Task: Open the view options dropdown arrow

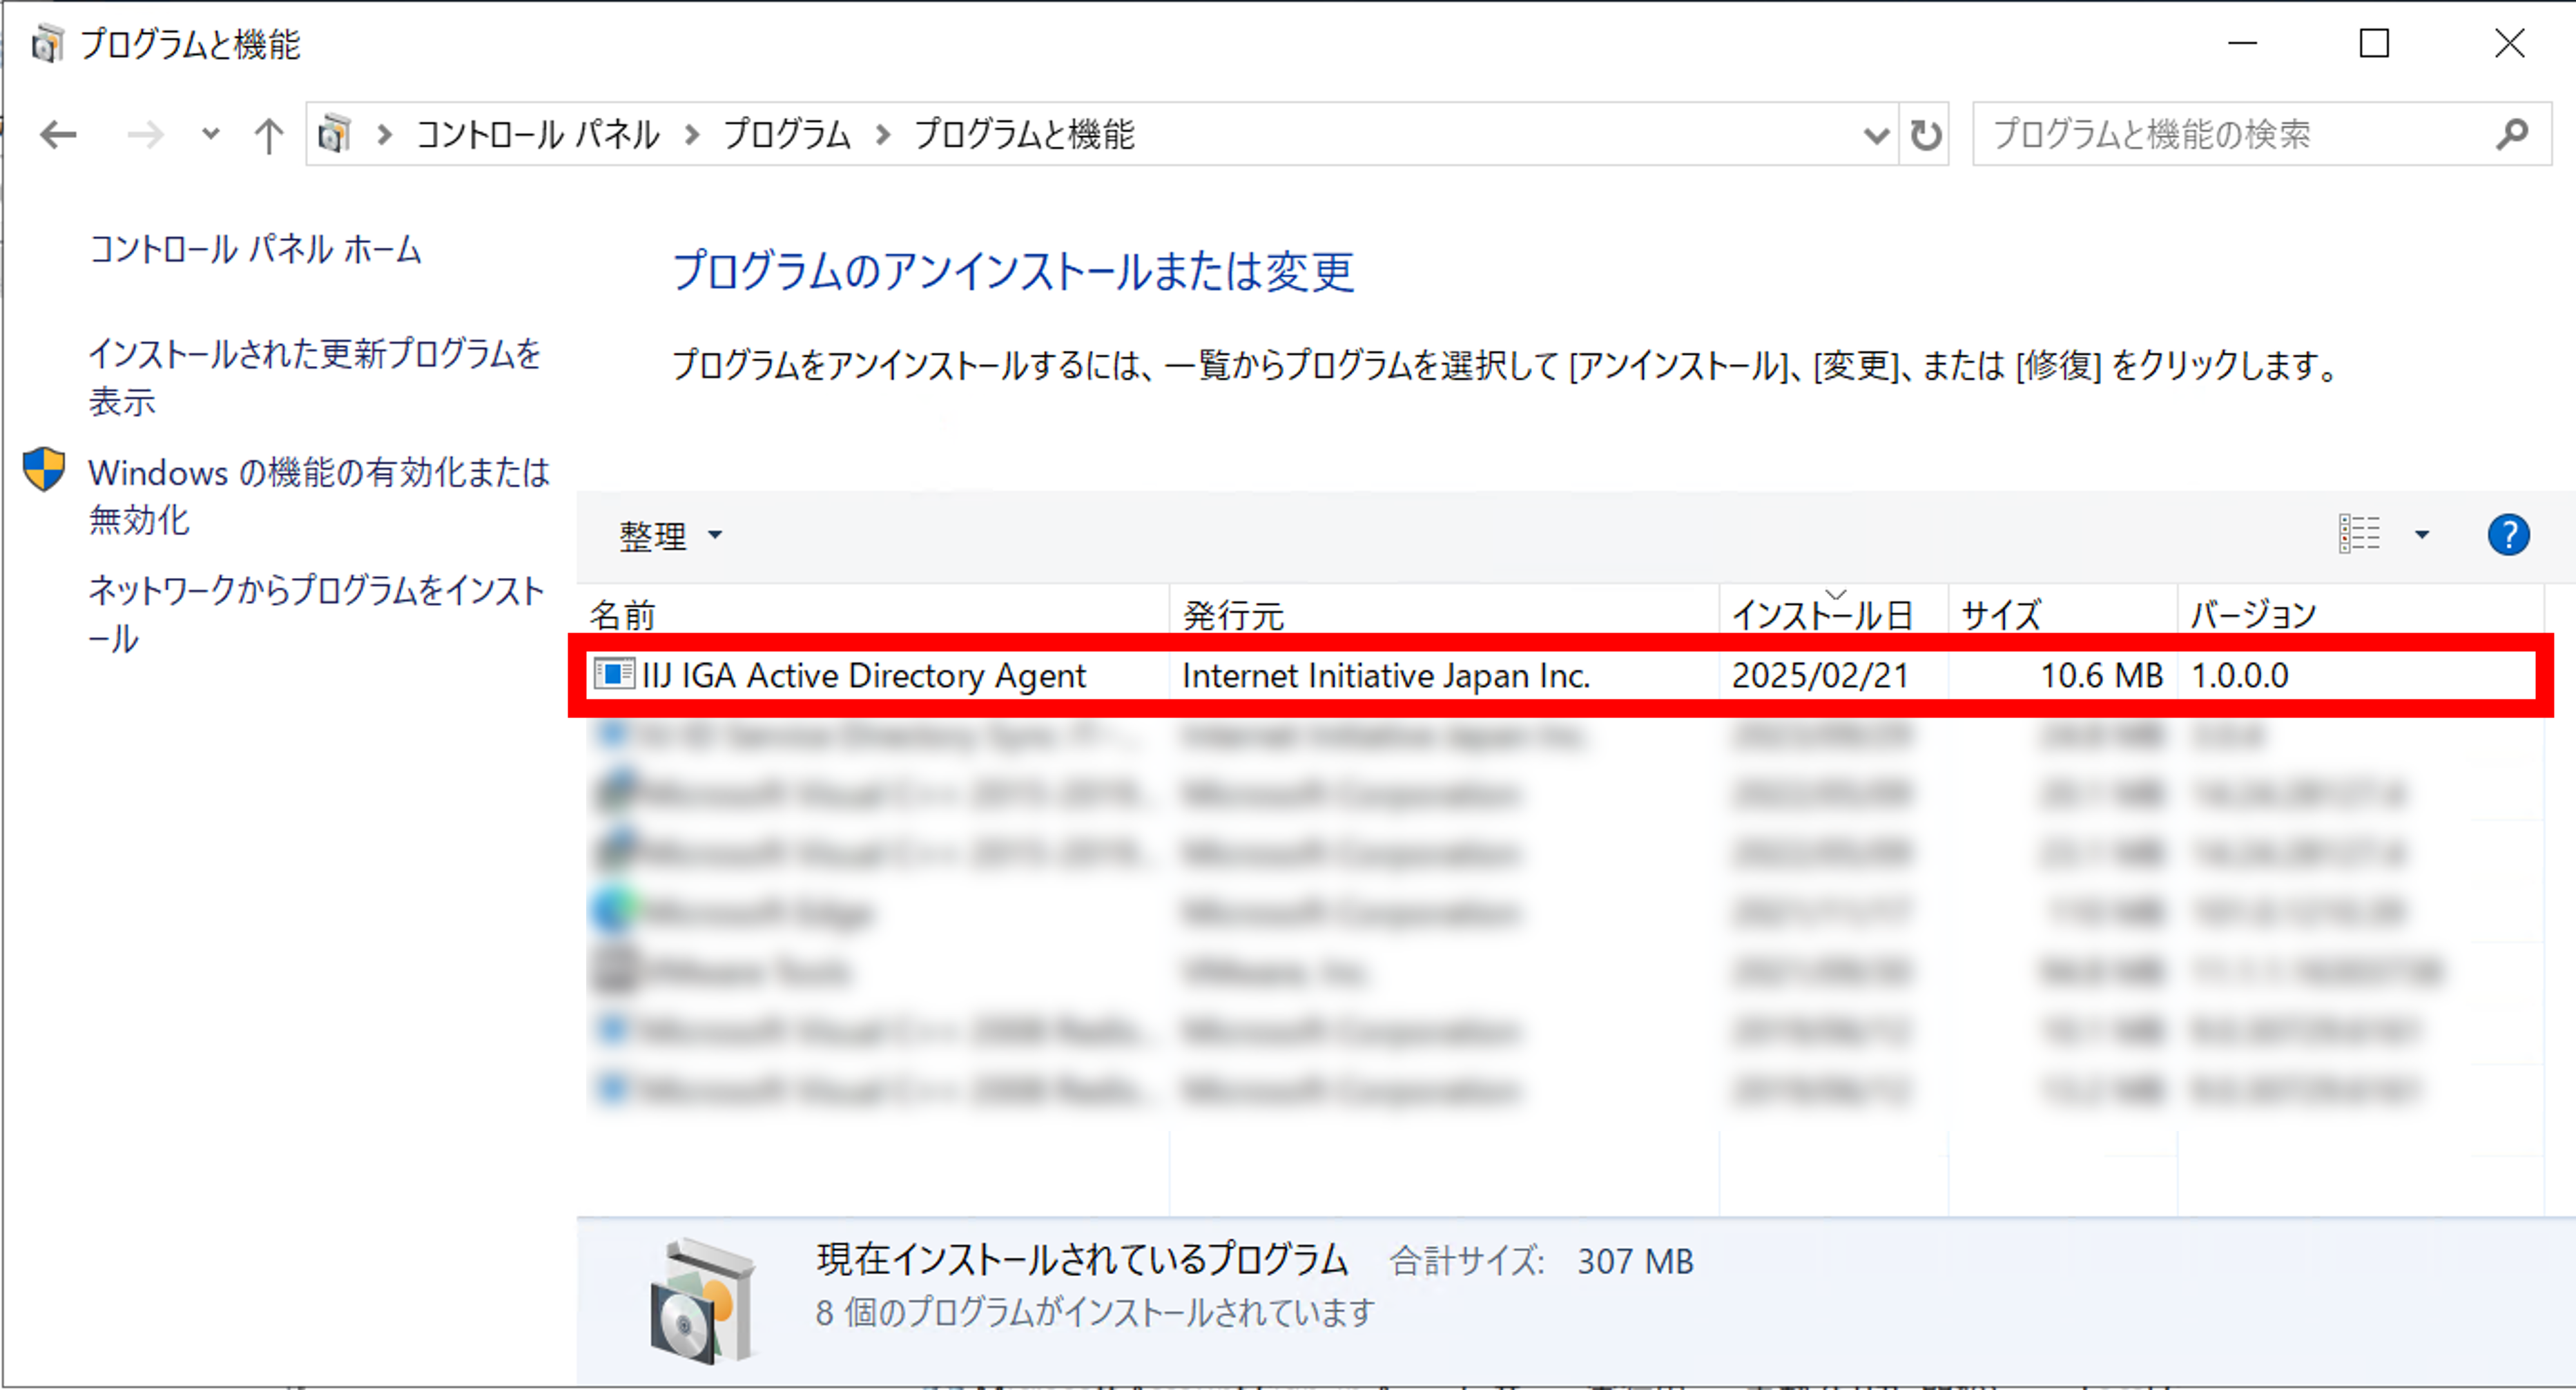Action: tap(2422, 534)
